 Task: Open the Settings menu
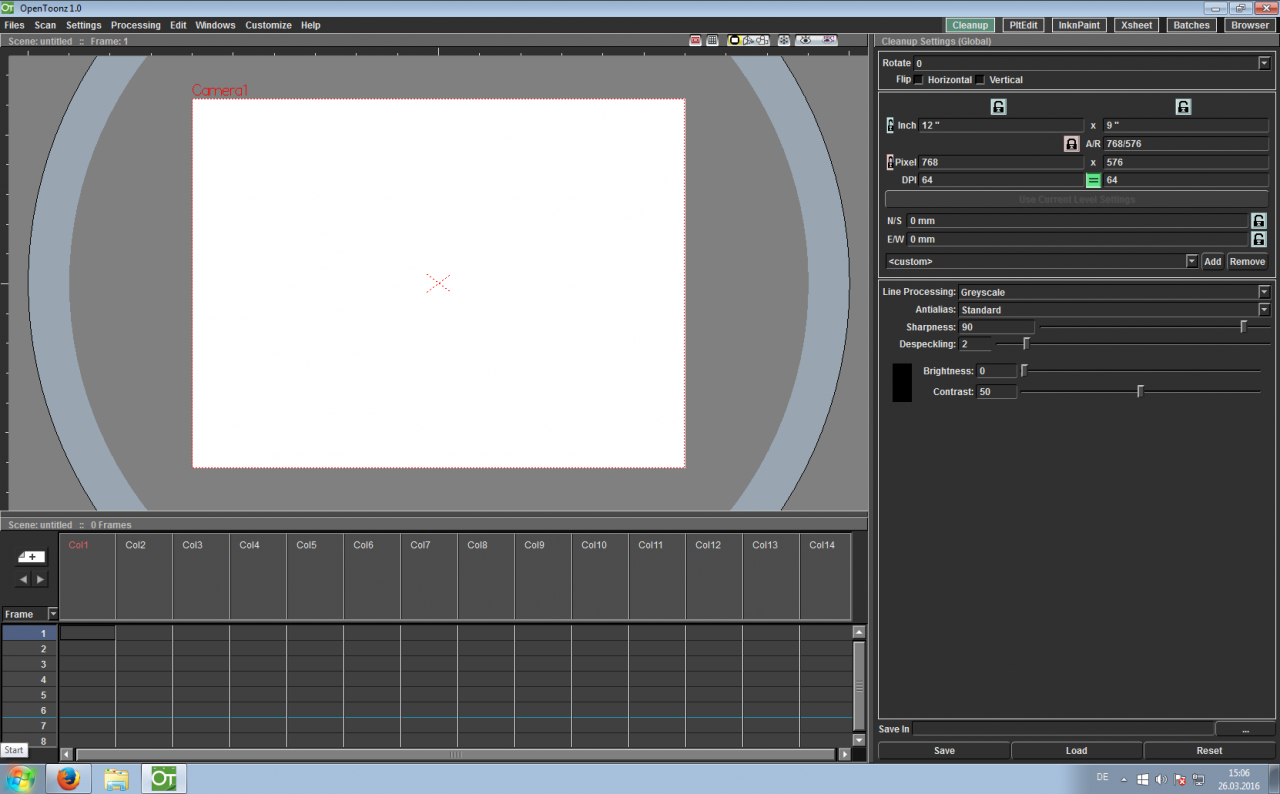click(84, 25)
